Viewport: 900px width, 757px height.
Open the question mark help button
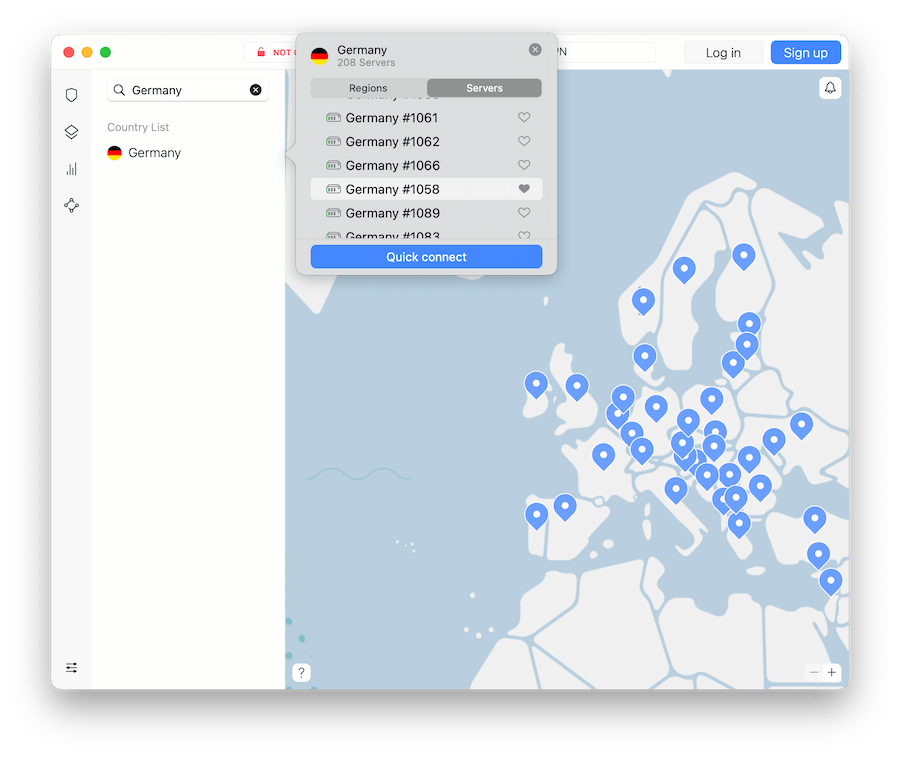pos(301,673)
